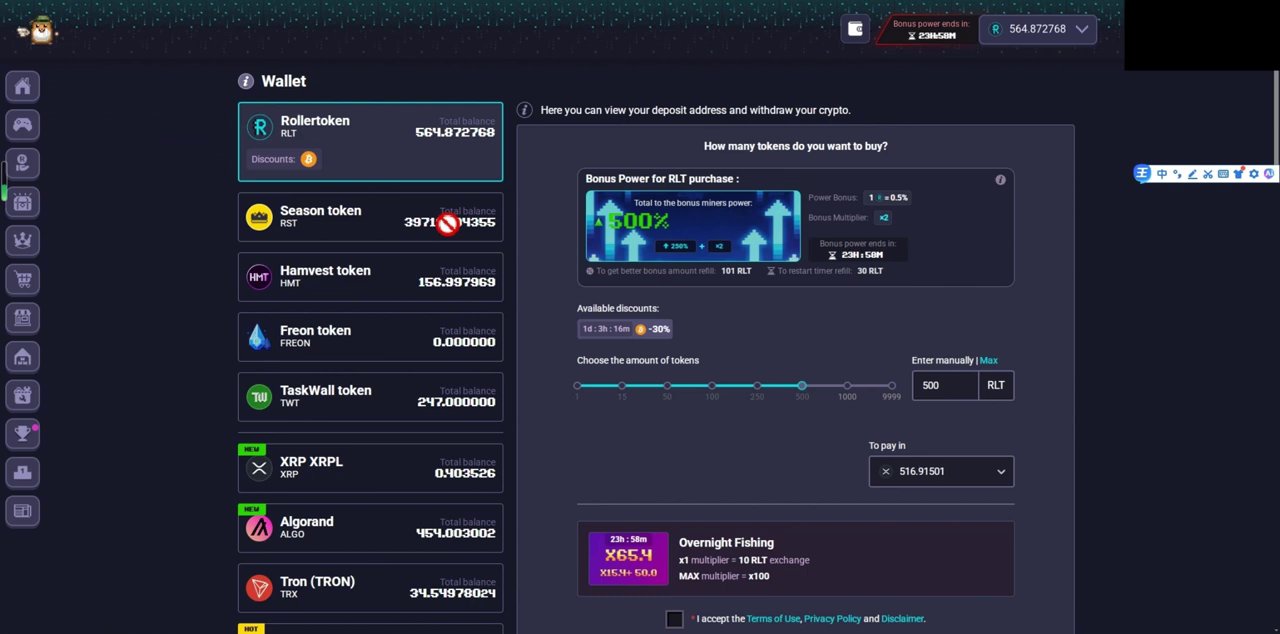Switch Chinese input mode on floating toolbar
The image size is (1280, 634).
[x=1162, y=174]
